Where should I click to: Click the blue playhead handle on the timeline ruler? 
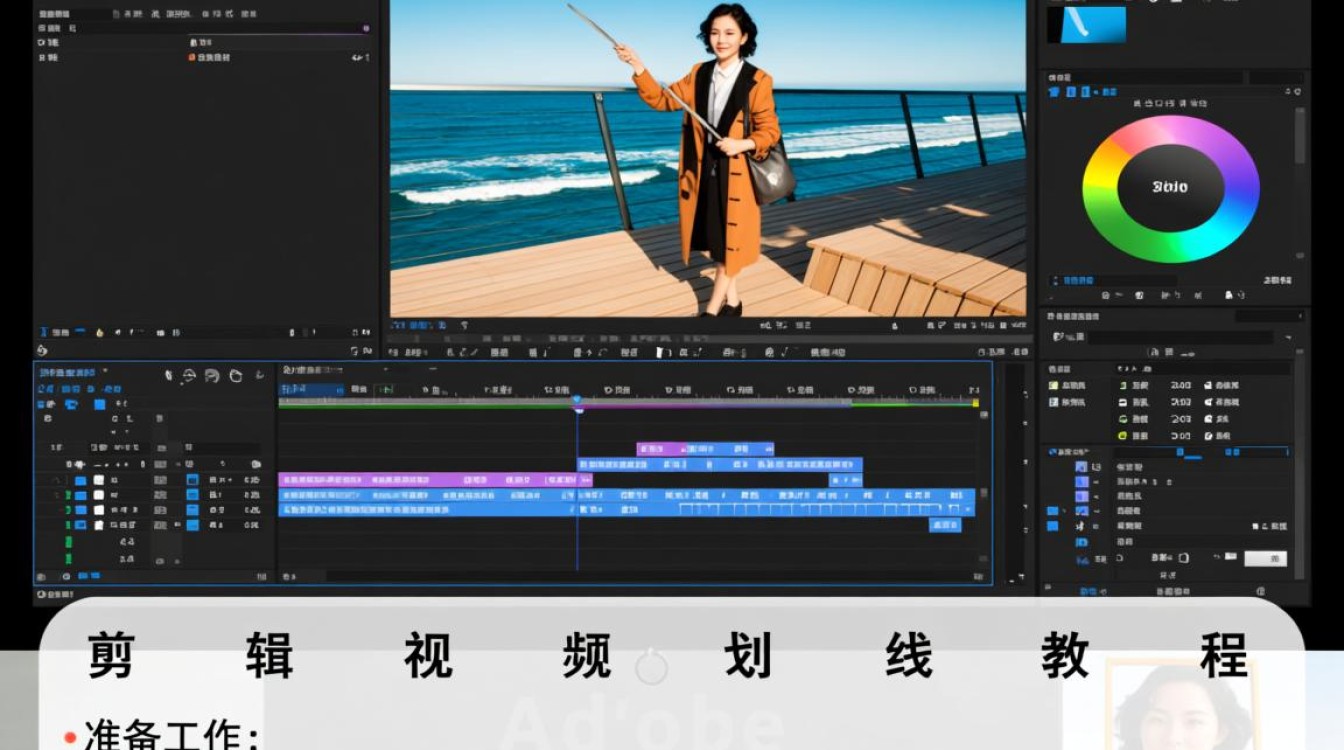(577, 400)
